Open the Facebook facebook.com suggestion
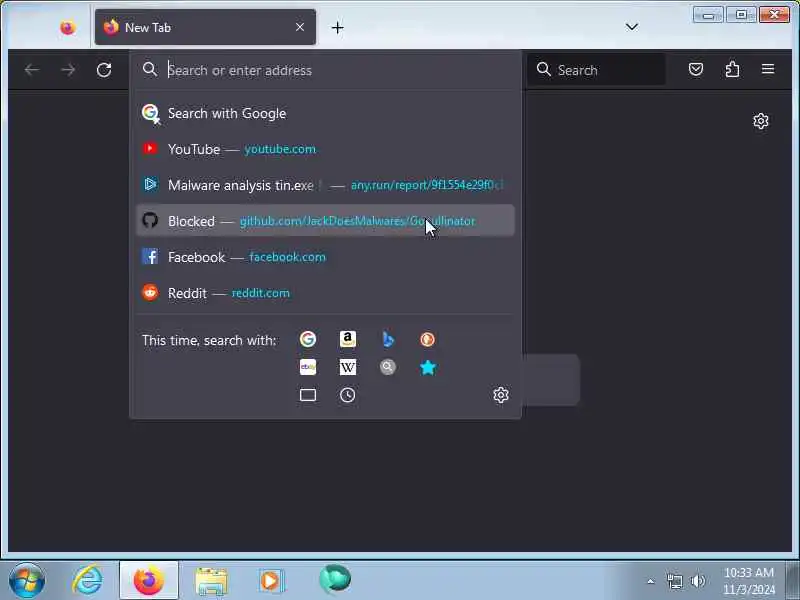800x600 pixels. point(326,257)
